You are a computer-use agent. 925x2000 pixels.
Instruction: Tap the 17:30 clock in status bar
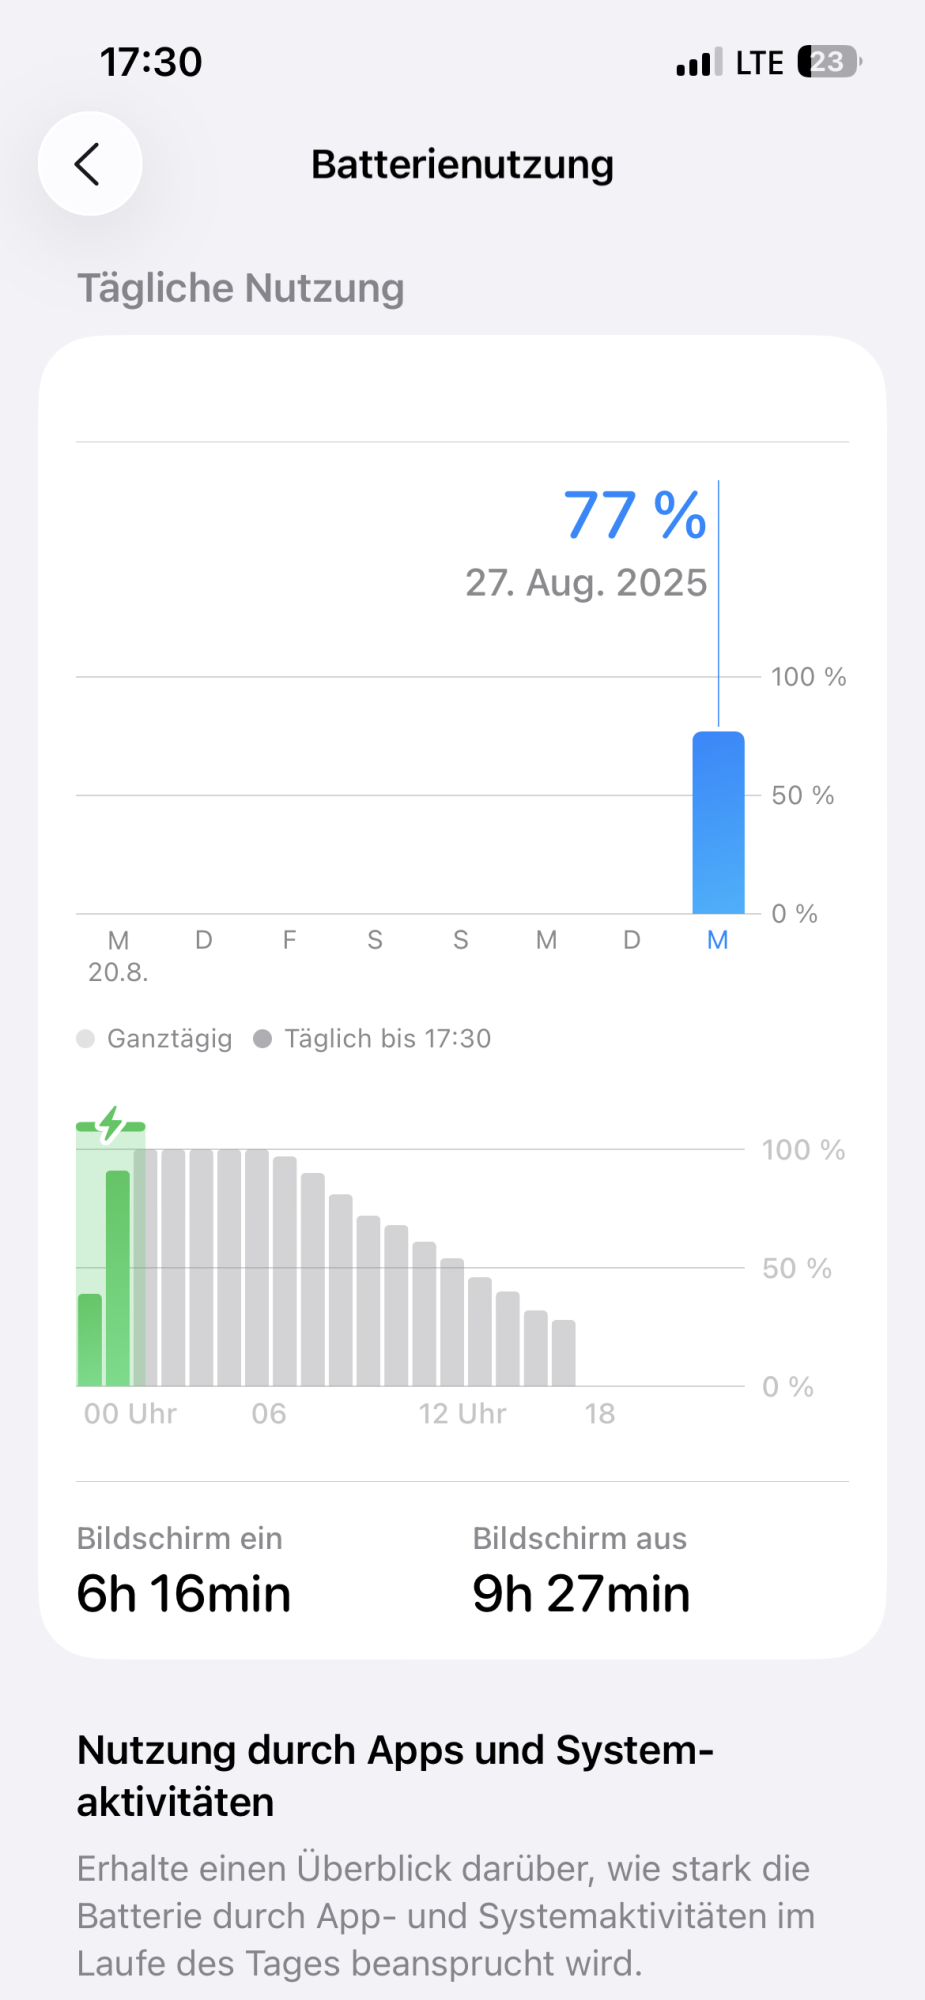(x=151, y=62)
